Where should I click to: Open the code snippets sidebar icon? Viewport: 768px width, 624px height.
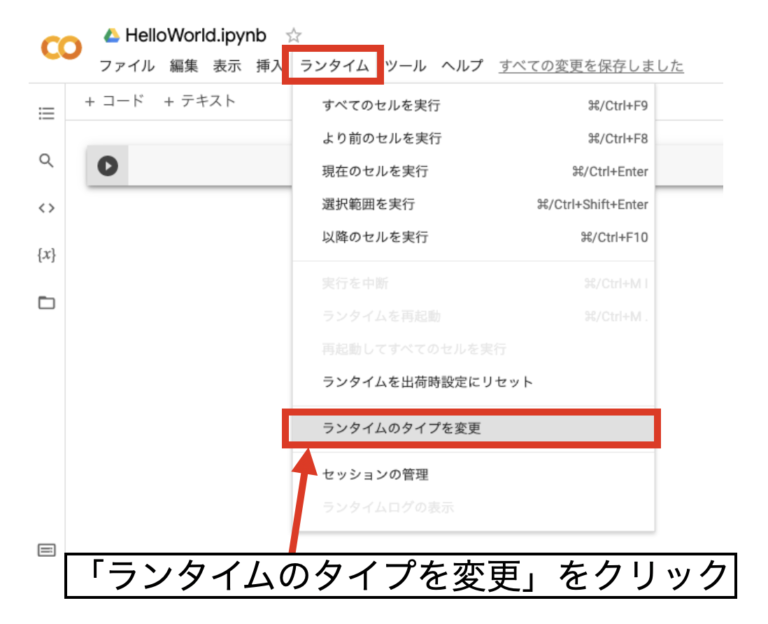pos(46,208)
